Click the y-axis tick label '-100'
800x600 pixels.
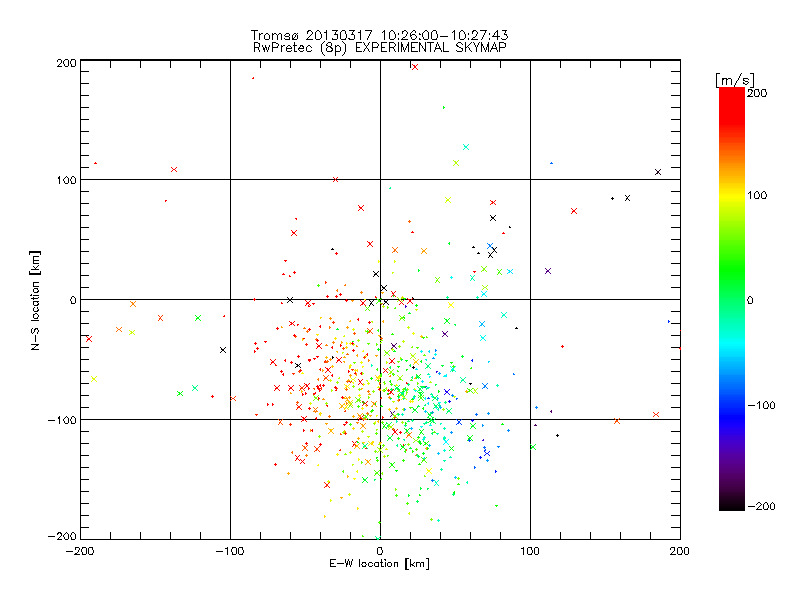(x=62, y=420)
